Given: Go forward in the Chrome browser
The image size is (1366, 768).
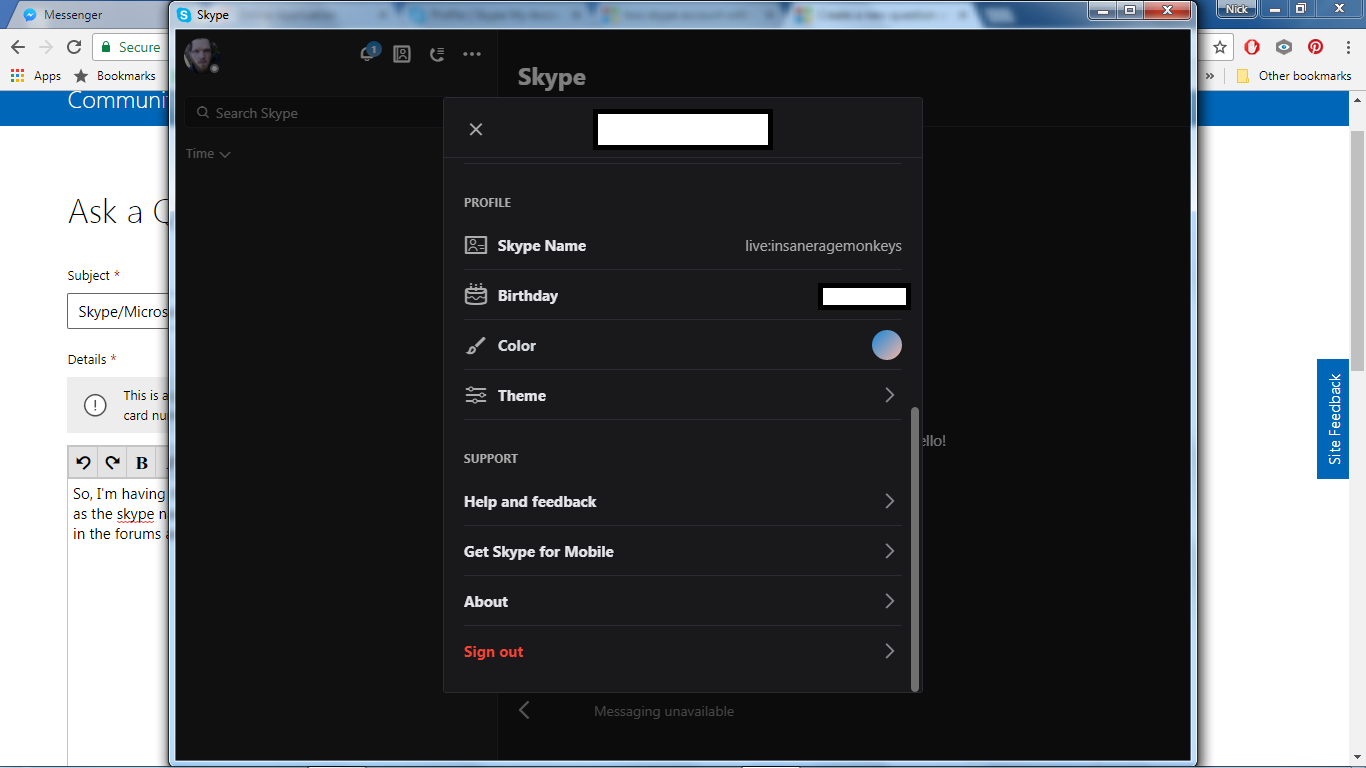Looking at the screenshot, I should click(46, 47).
